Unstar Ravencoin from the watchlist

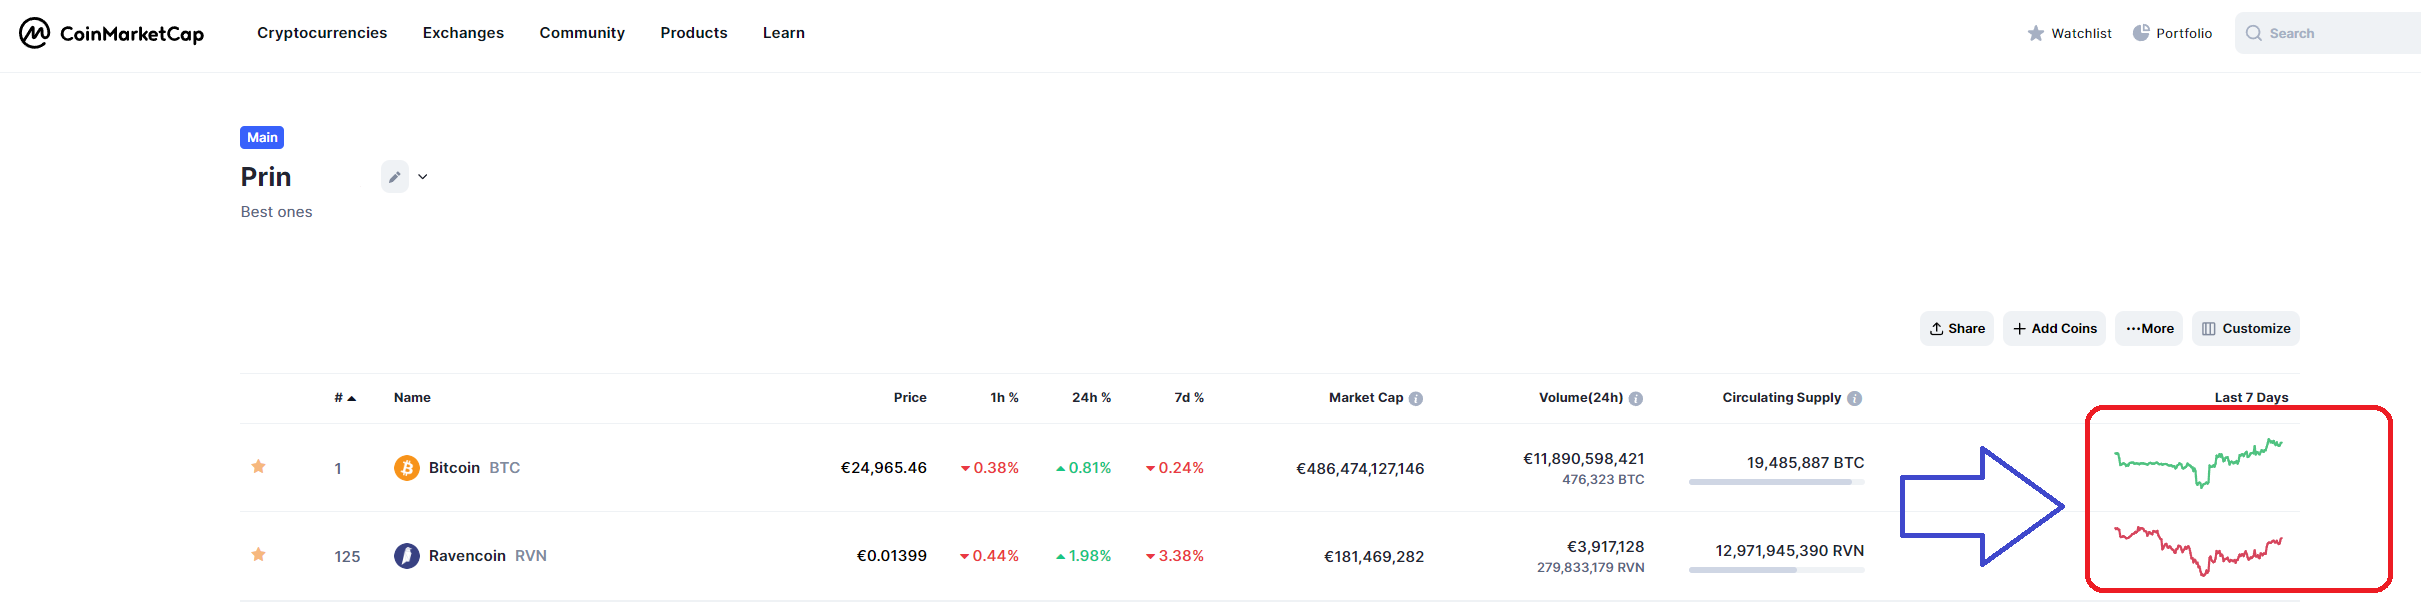(x=258, y=554)
